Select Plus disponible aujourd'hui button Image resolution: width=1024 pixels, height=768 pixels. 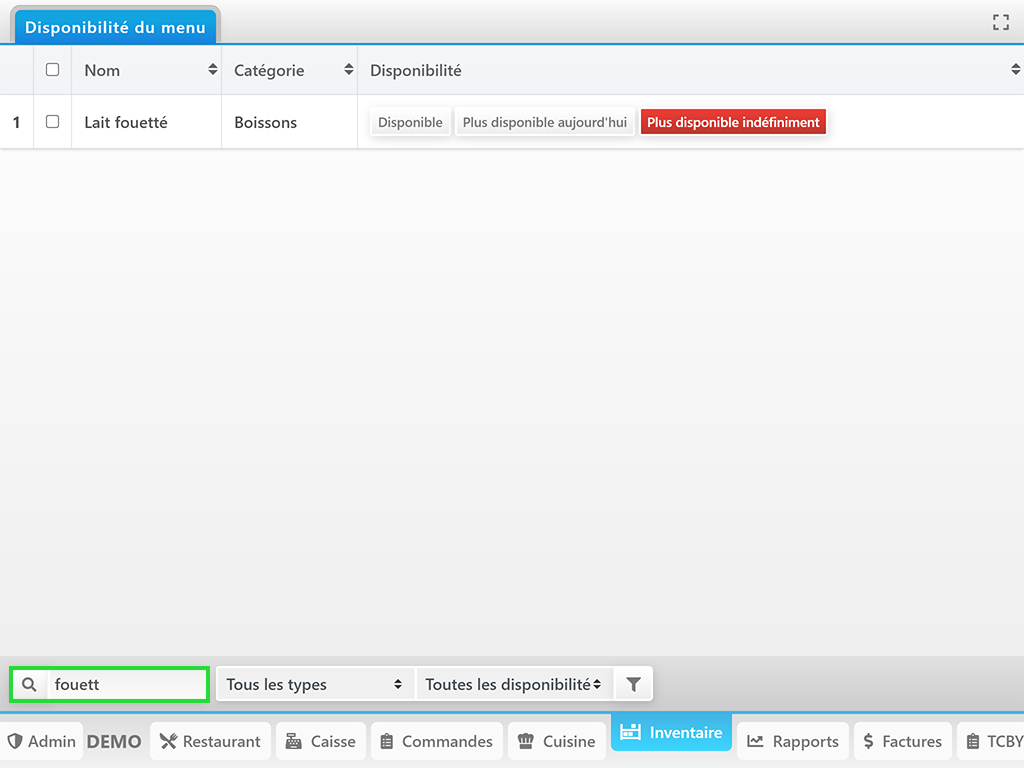click(x=545, y=122)
